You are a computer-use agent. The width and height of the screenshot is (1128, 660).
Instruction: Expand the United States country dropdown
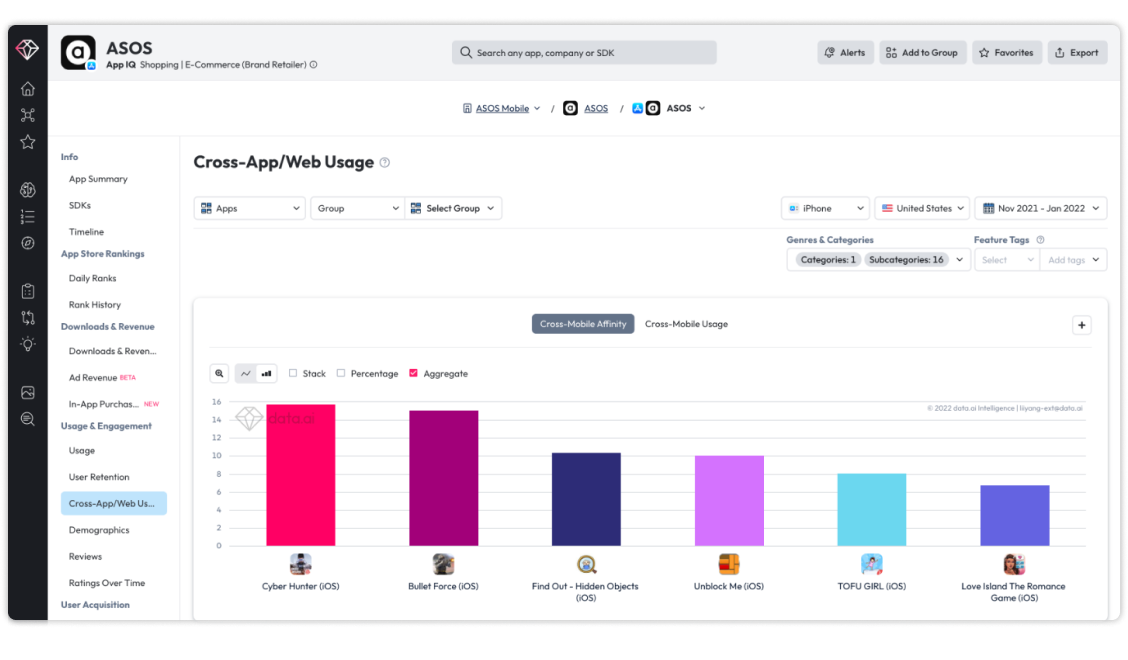tap(921, 208)
